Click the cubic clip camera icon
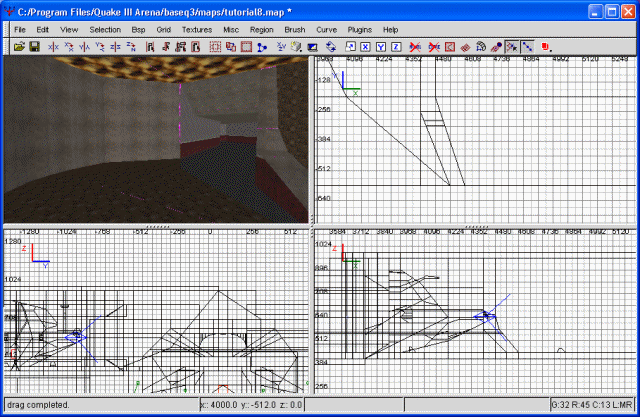The height and width of the screenshot is (417, 640). click(312, 47)
